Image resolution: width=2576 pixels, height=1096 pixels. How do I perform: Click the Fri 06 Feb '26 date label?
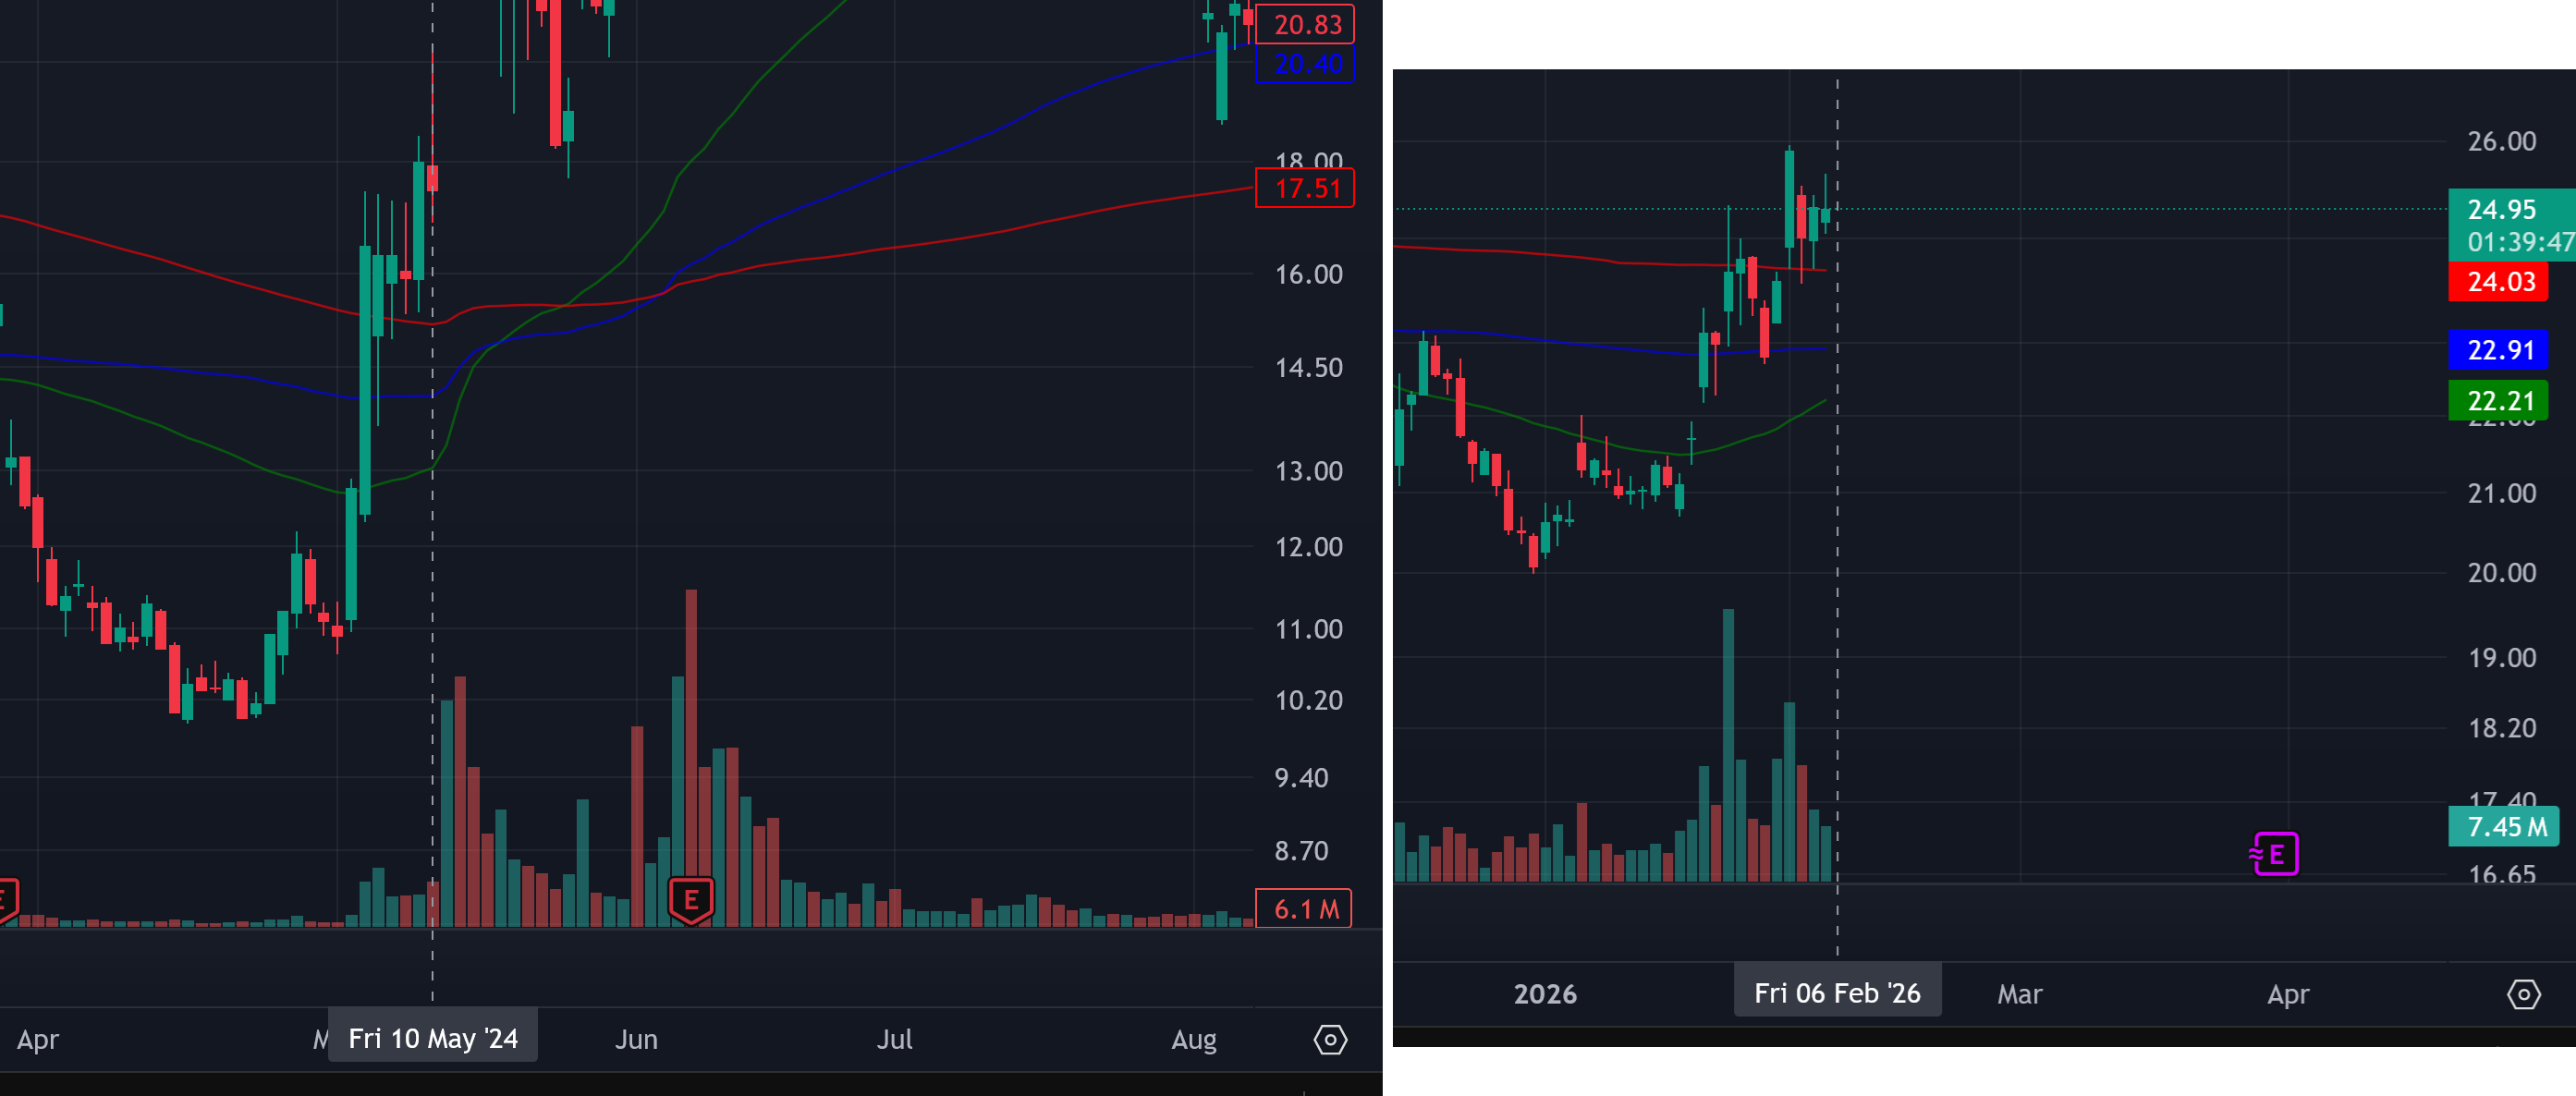click(1836, 992)
